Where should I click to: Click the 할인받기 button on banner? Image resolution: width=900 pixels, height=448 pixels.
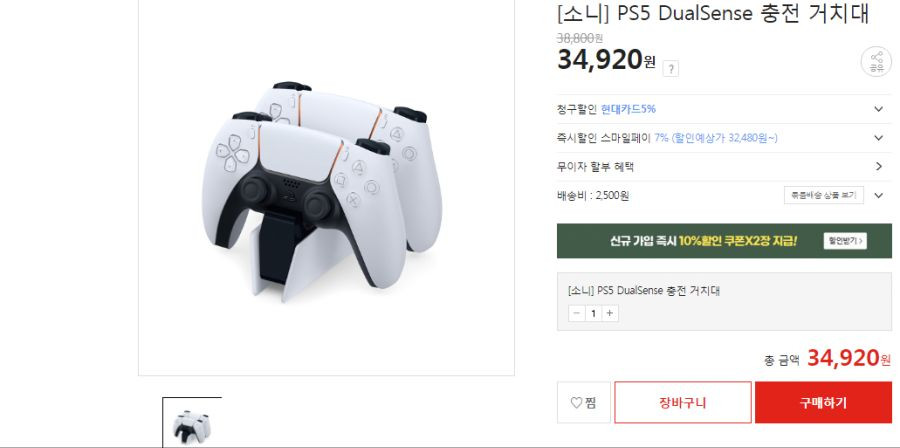pyautogui.click(x=845, y=241)
